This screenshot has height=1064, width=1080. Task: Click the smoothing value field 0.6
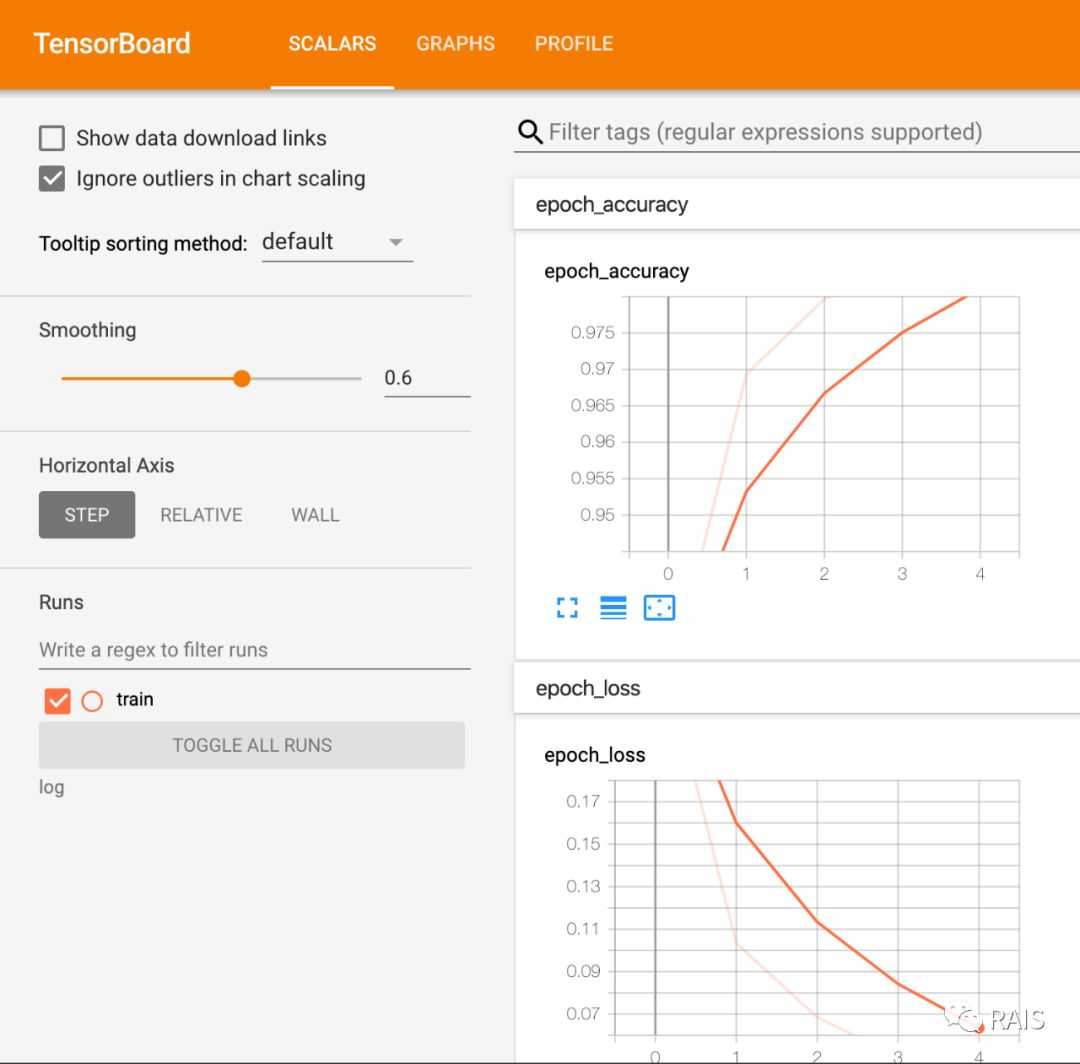coord(427,378)
